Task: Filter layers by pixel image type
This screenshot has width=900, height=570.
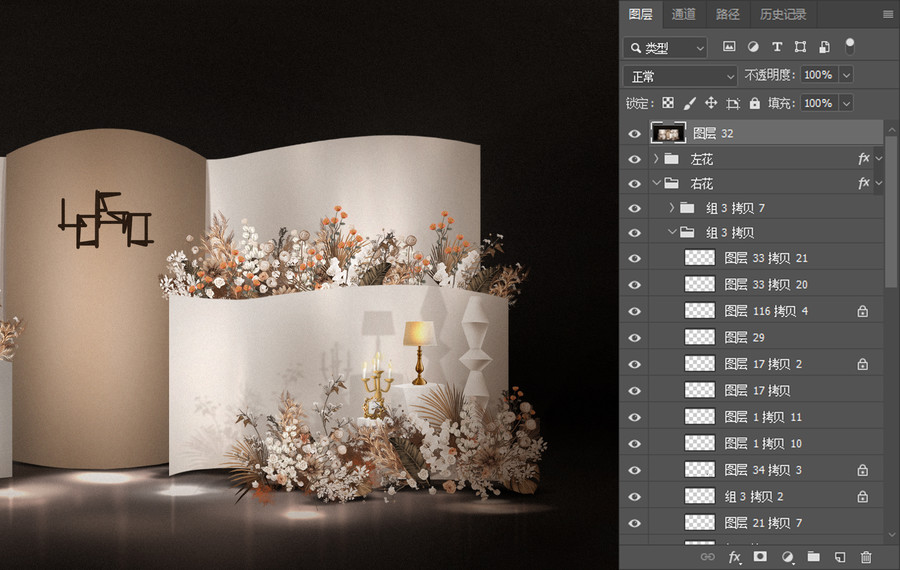Action: [729, 46]
